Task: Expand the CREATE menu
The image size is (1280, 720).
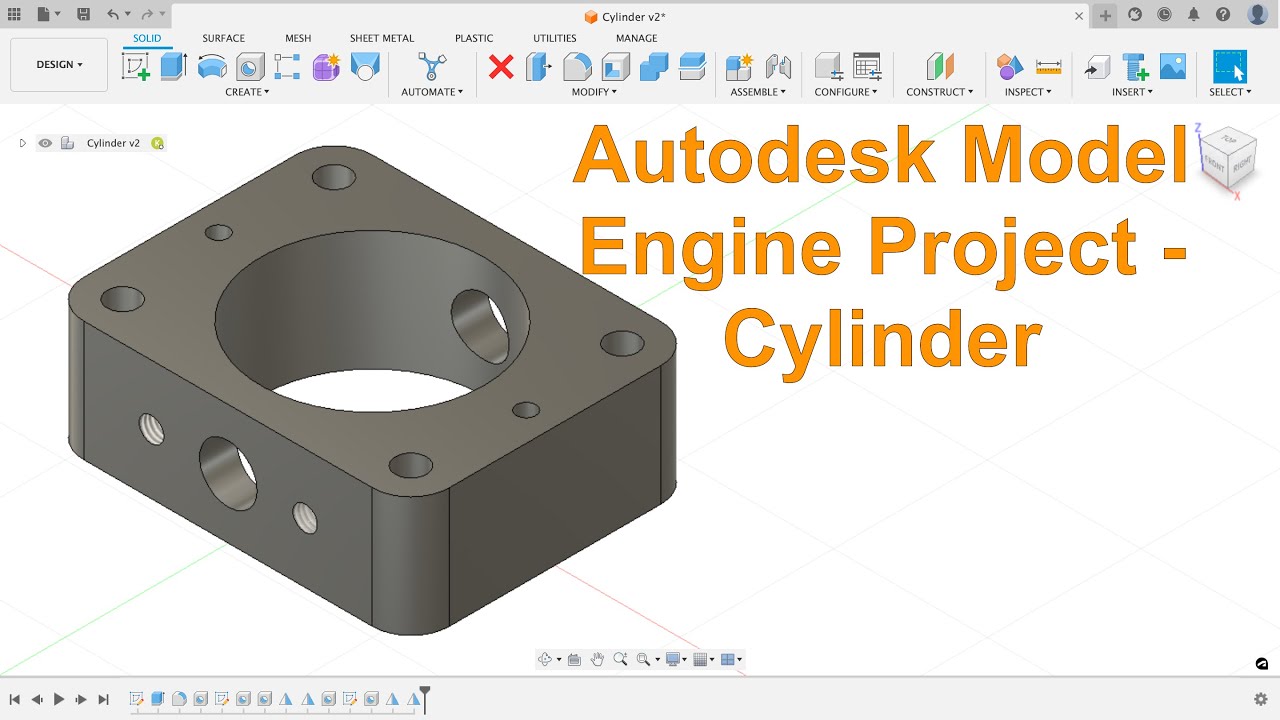Action: pos(247,92)
